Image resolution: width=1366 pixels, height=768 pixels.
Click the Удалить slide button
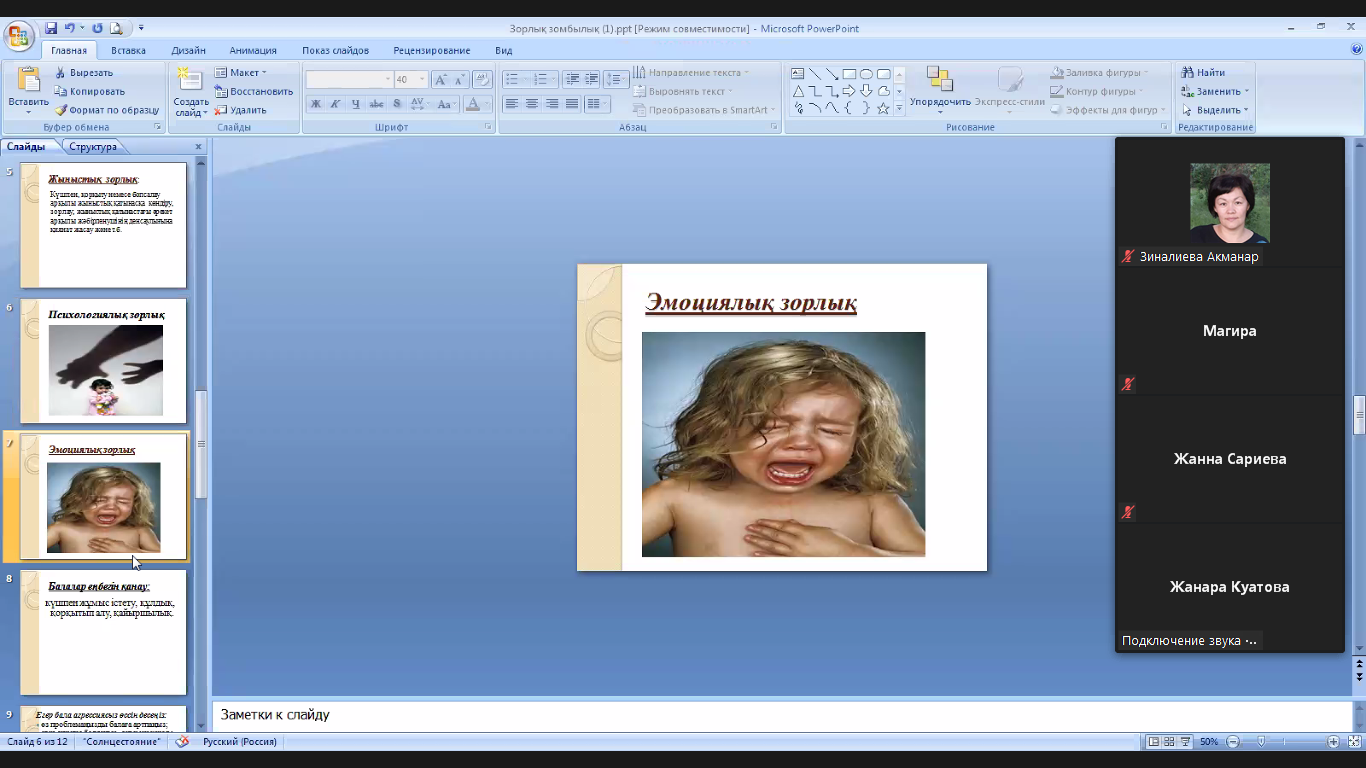point(240,110)
